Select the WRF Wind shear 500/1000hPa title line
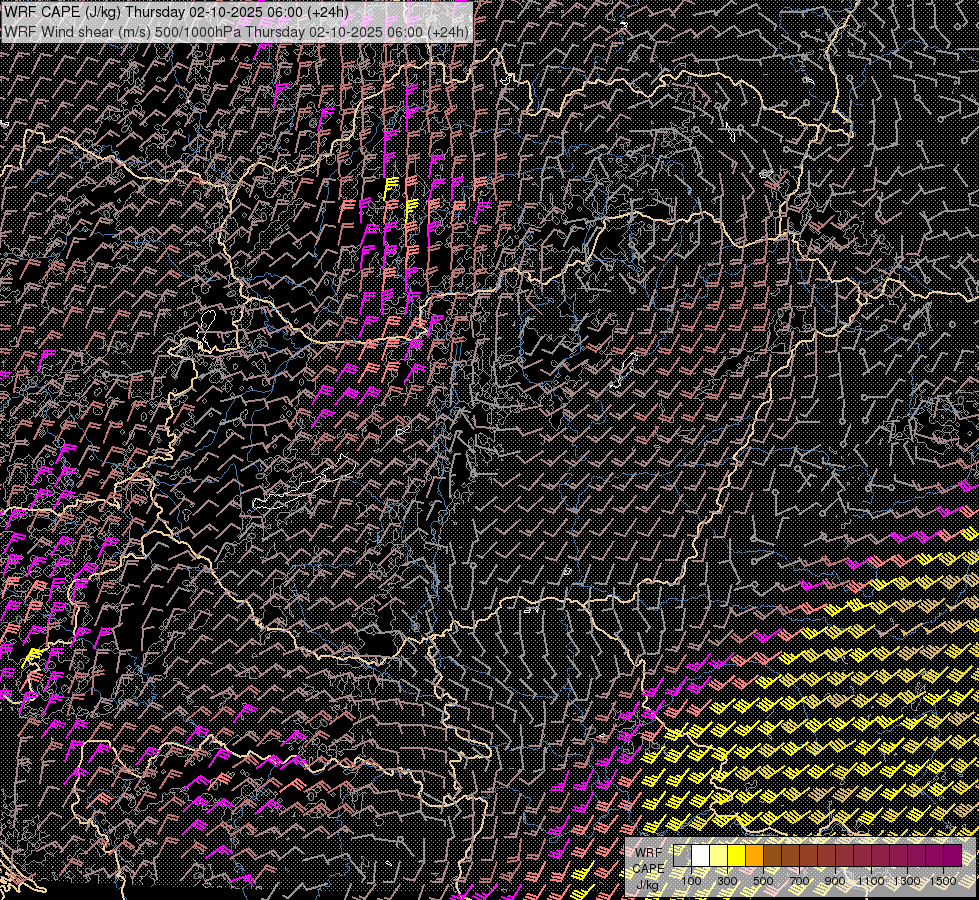The width and height of the screenshot is (979, 900). pyautogui.click(x=236, y=32)
